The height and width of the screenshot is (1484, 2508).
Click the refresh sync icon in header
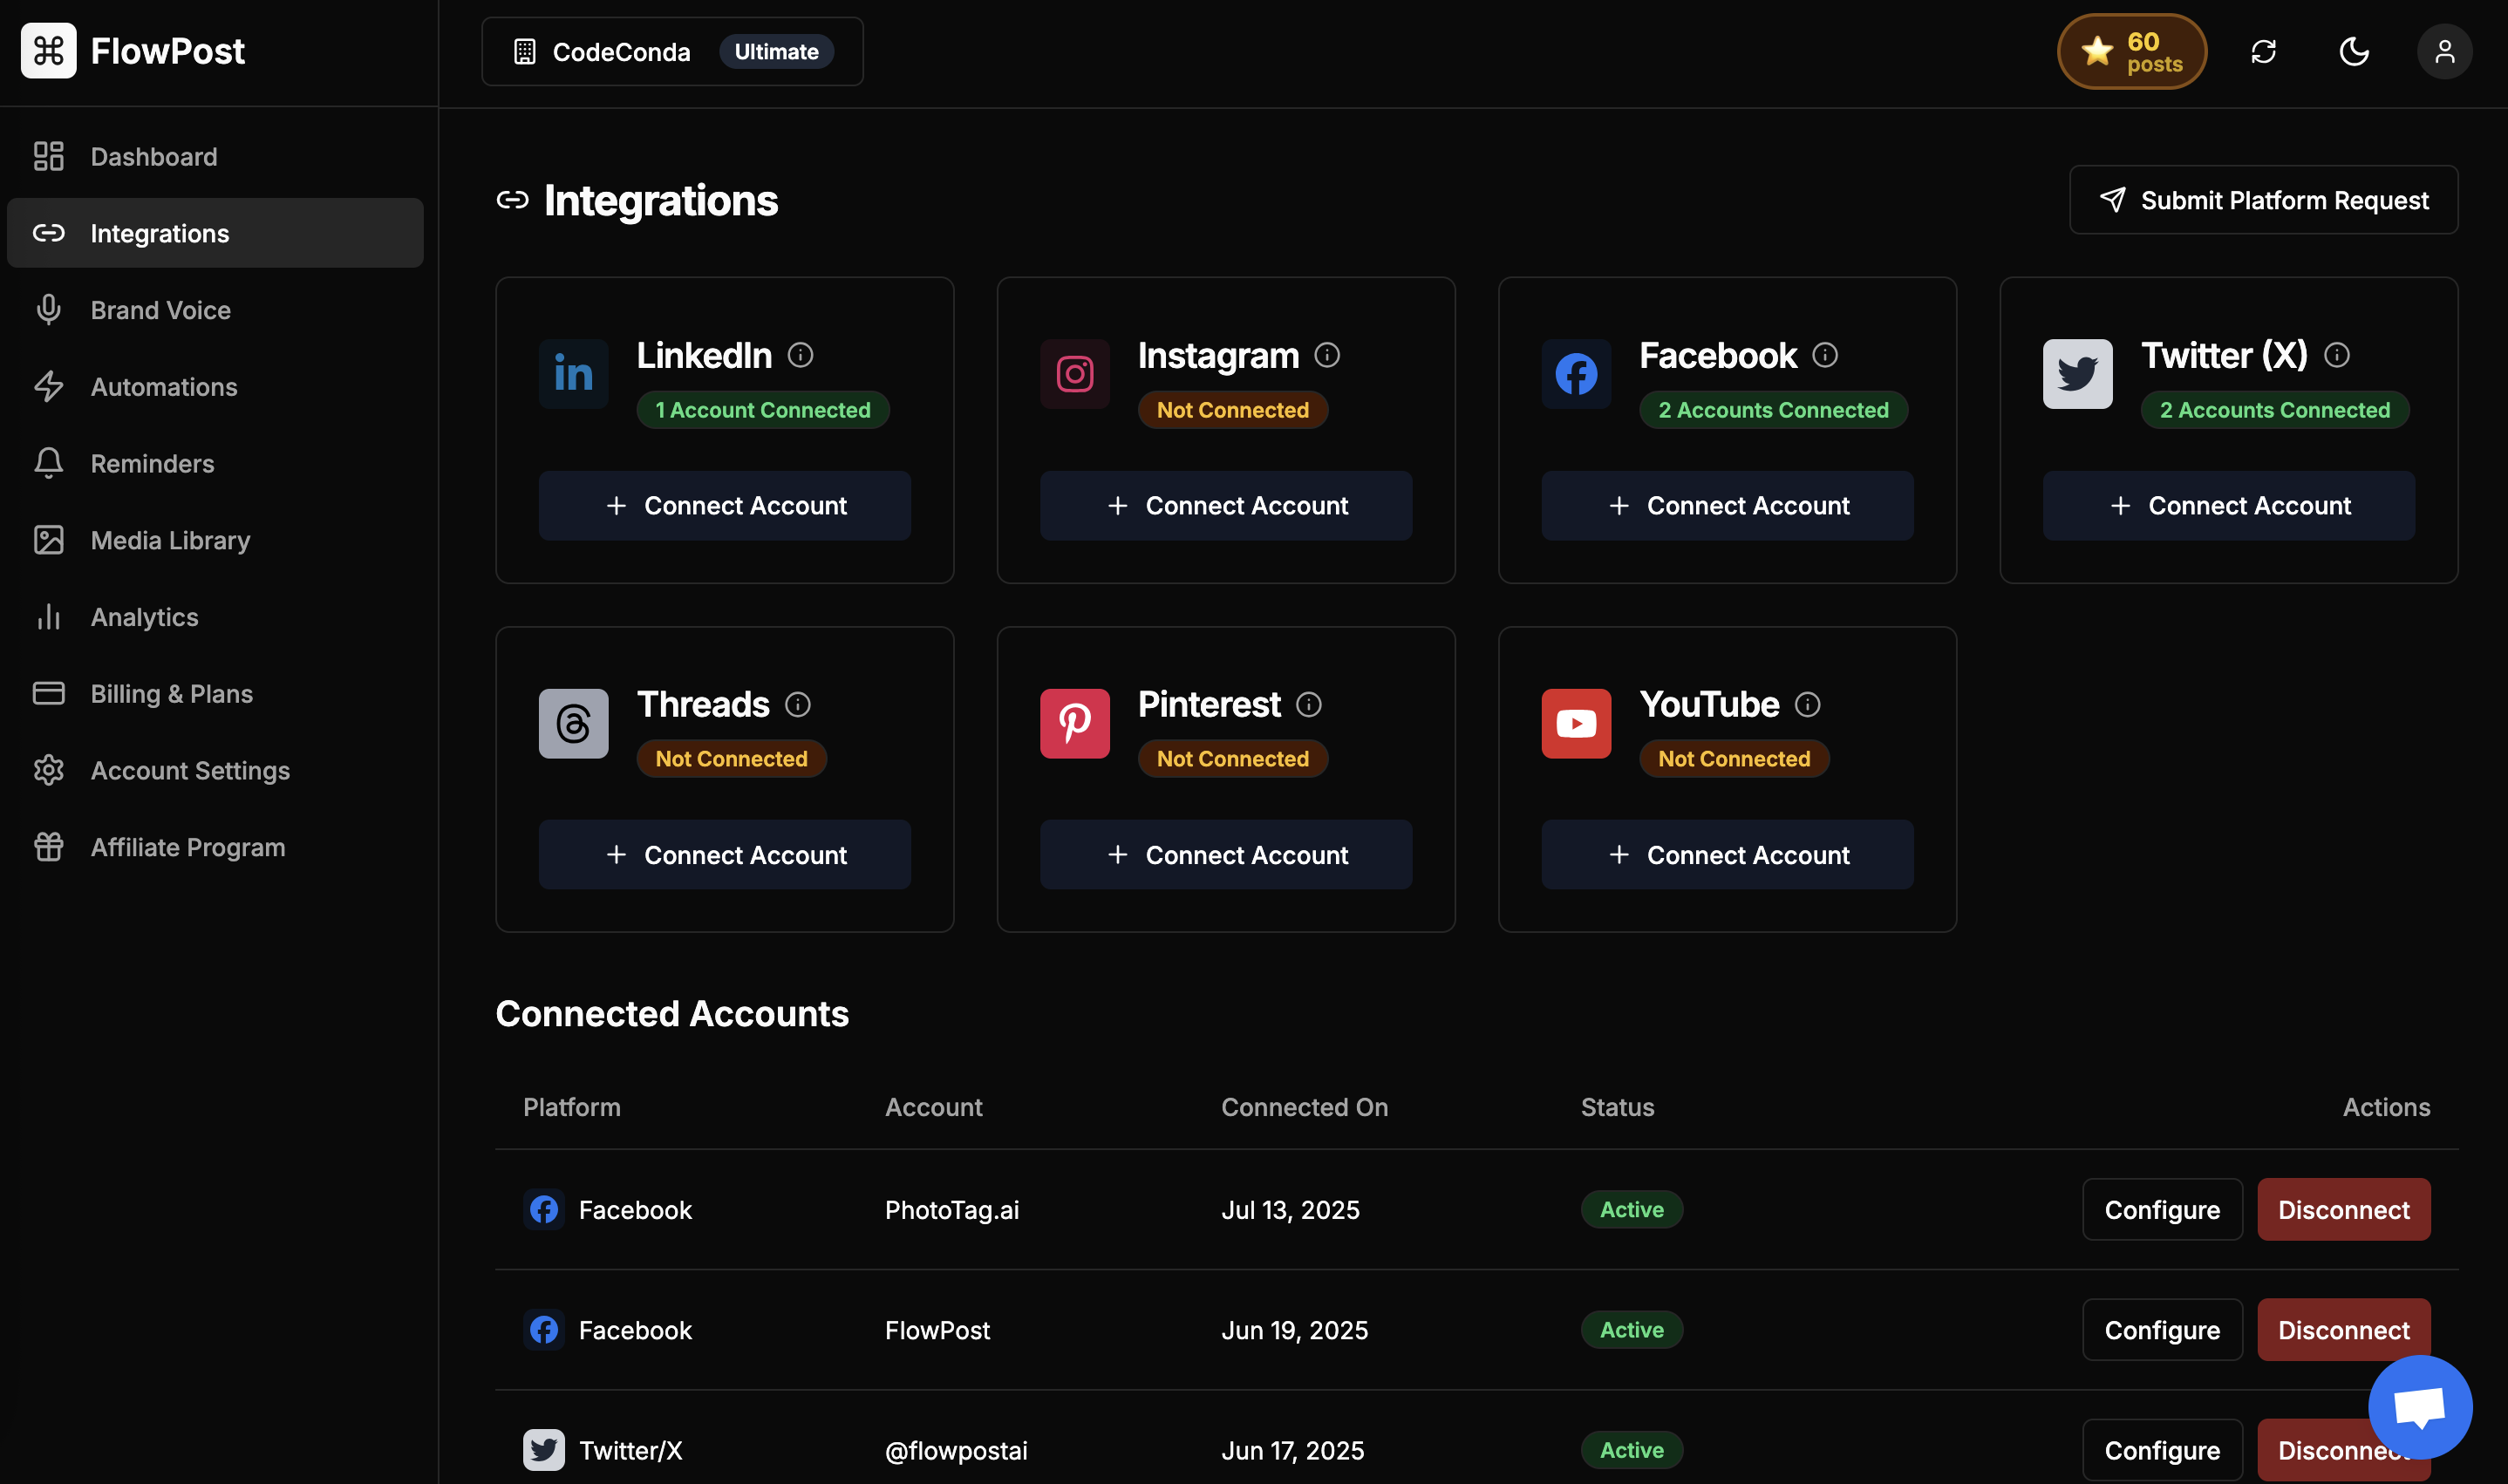2263,52
